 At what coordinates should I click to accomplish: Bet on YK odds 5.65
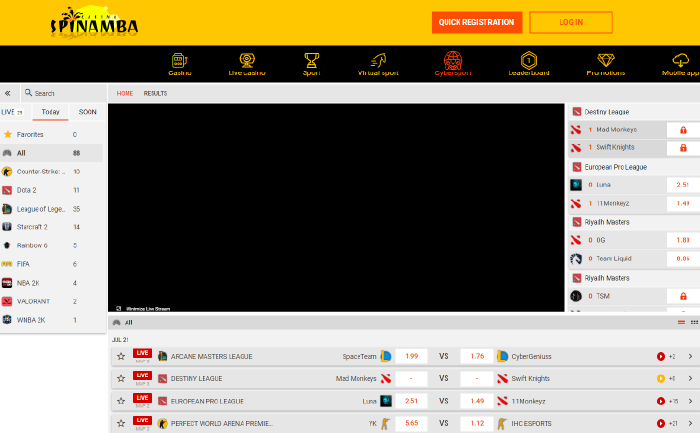click(412, 423)
